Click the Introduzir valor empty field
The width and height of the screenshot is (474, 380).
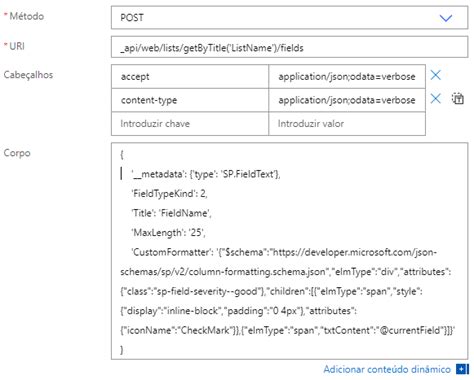point(347,124)
